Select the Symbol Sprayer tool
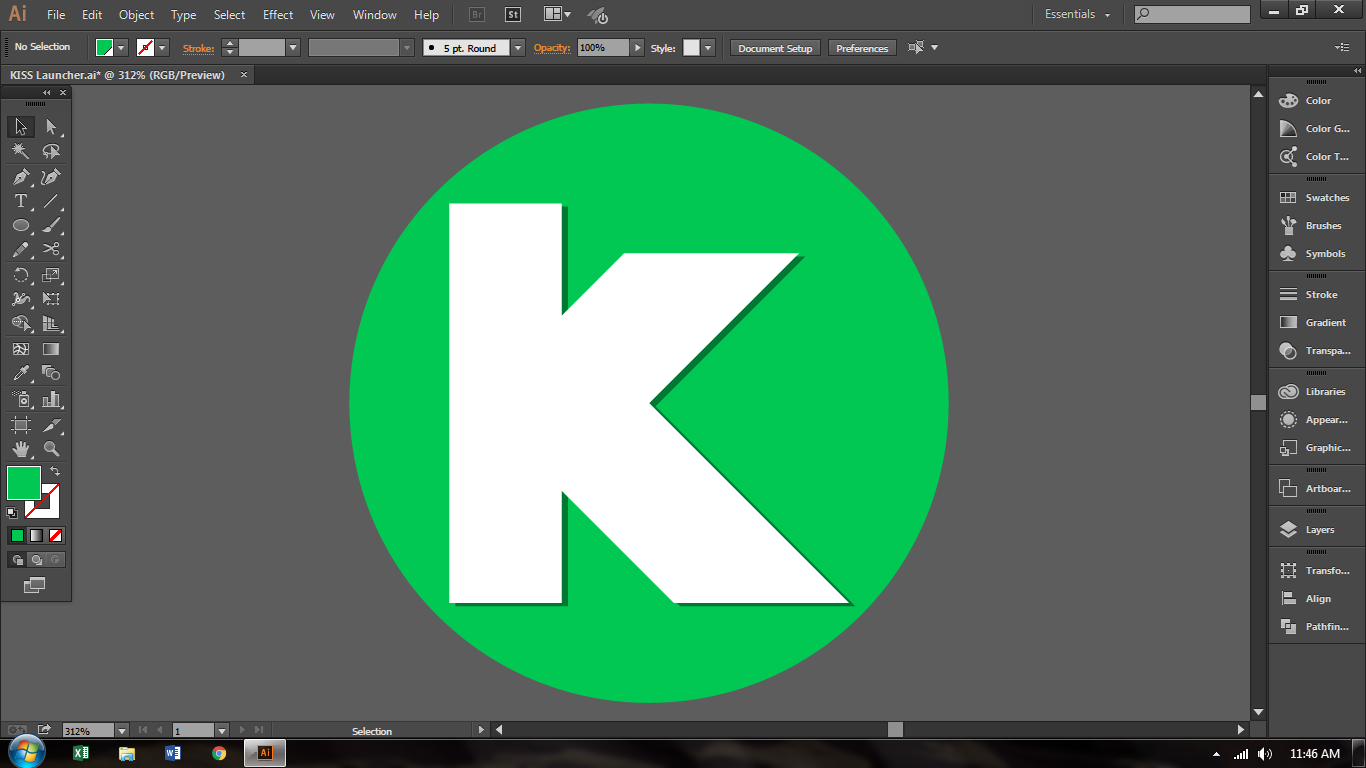This screenshot has width=1366, height=768. coord(20,399)
